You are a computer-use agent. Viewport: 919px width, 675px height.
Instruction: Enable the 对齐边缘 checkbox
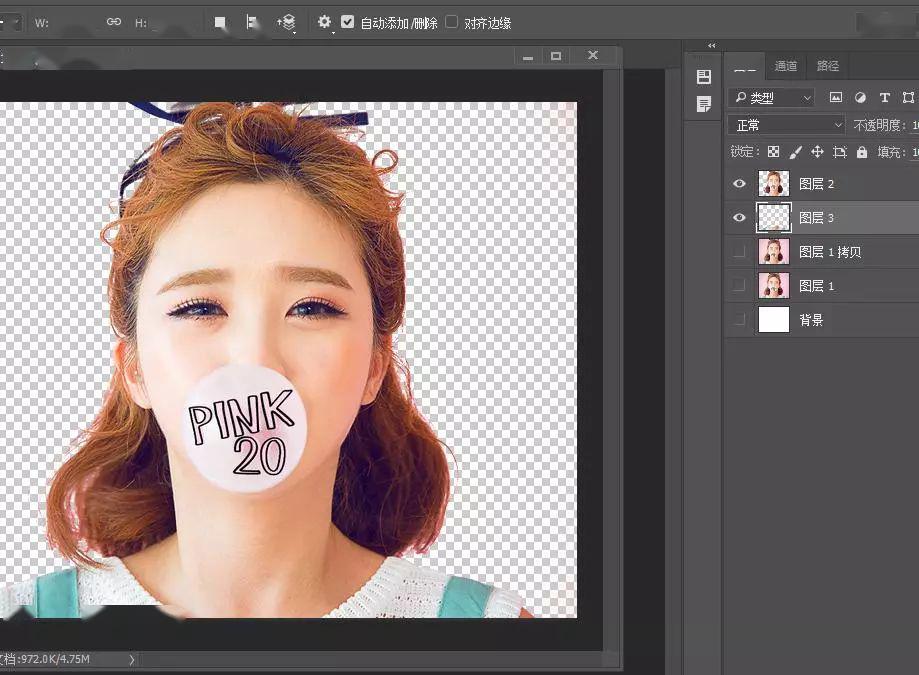pos(451,22)
